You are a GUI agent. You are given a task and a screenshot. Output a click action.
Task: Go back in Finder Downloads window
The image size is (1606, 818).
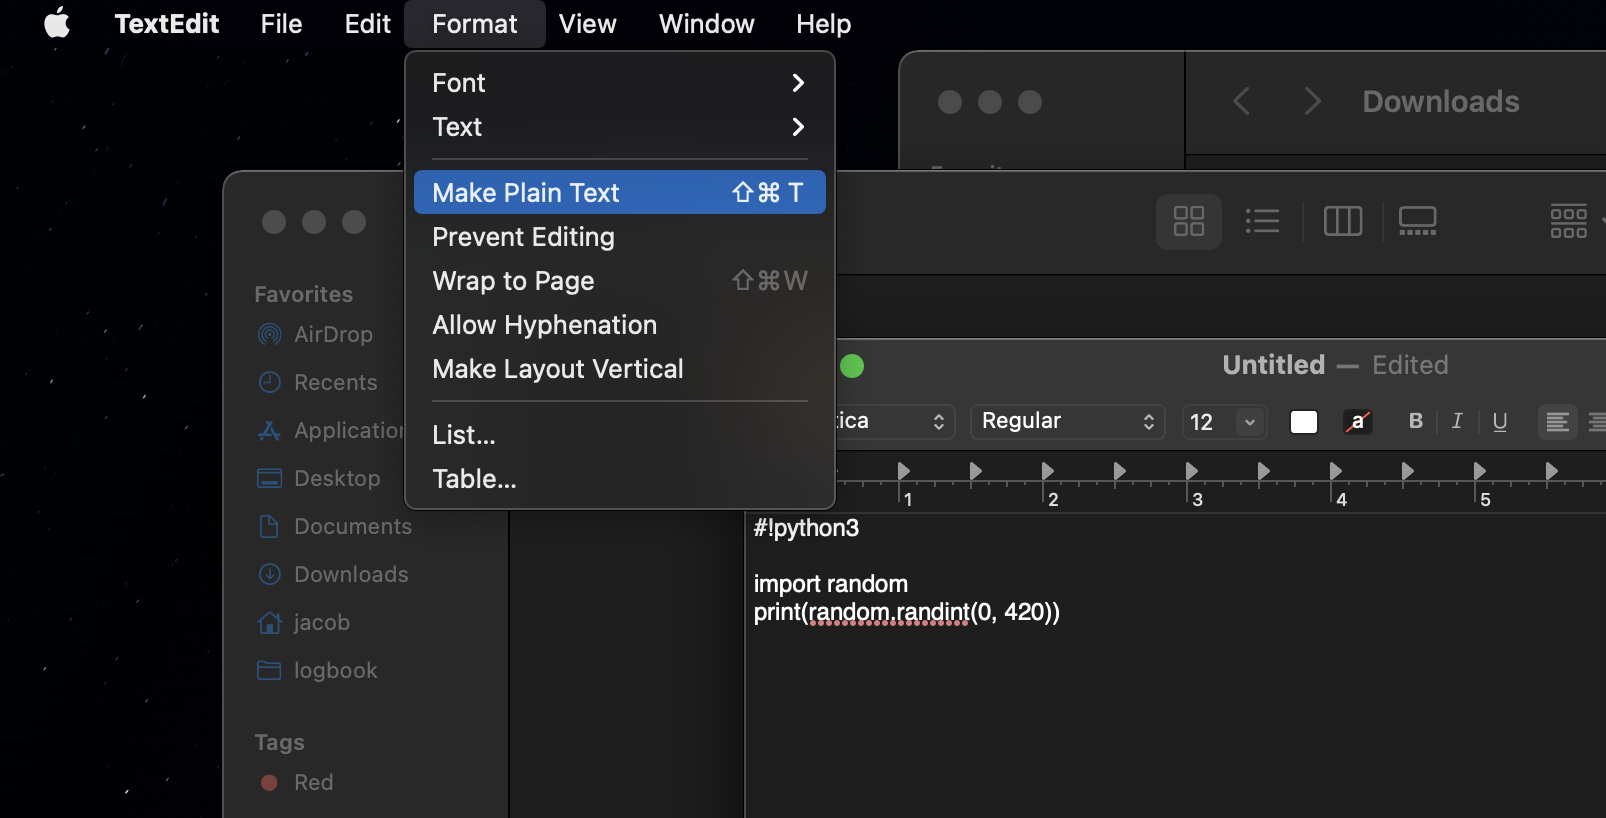coord(1242,101)
